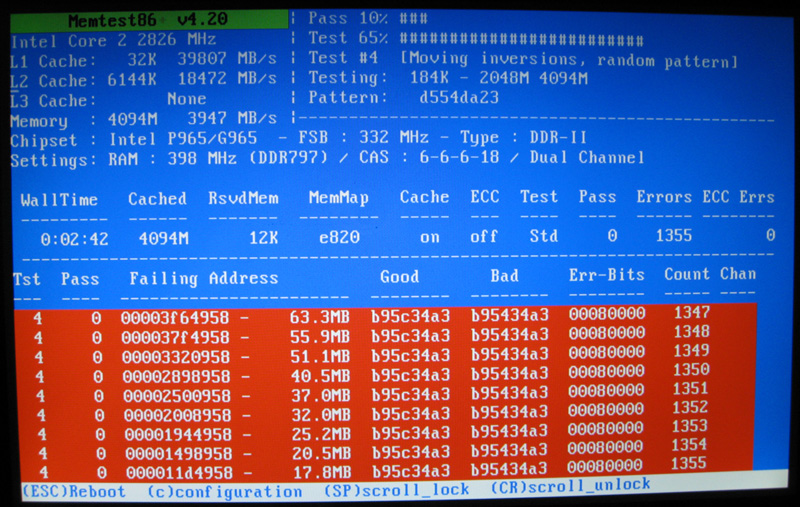Click the Memtest86+ v4.20 title
The width and height of the screenshot is (800, 507).
pos(148,20)
